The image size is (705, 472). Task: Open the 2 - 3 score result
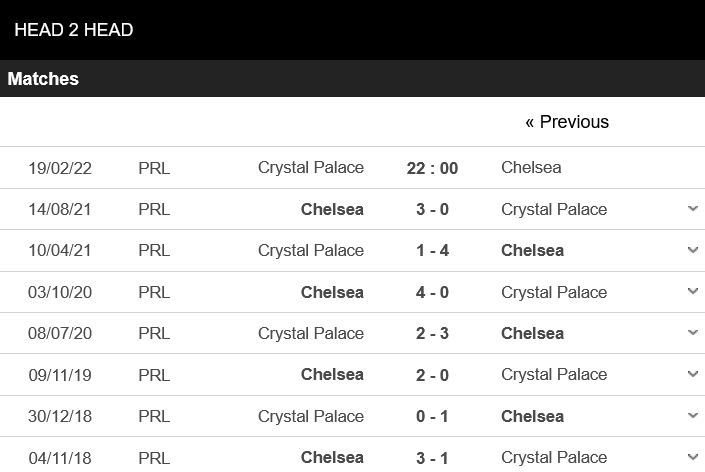coord(432,334)
